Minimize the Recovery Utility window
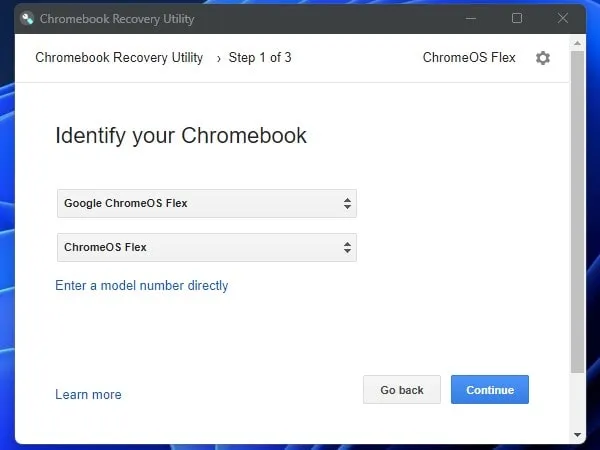600x450 pixels. coord(471,18)
